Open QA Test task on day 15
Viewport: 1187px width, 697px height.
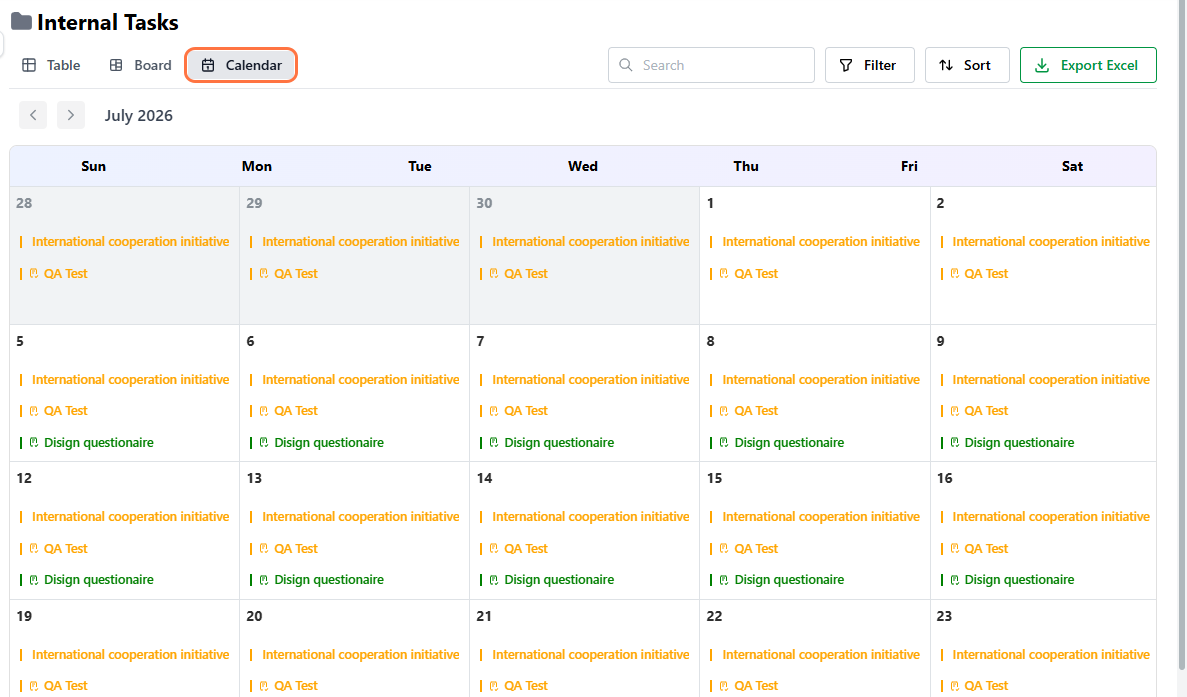pos(756,549)
